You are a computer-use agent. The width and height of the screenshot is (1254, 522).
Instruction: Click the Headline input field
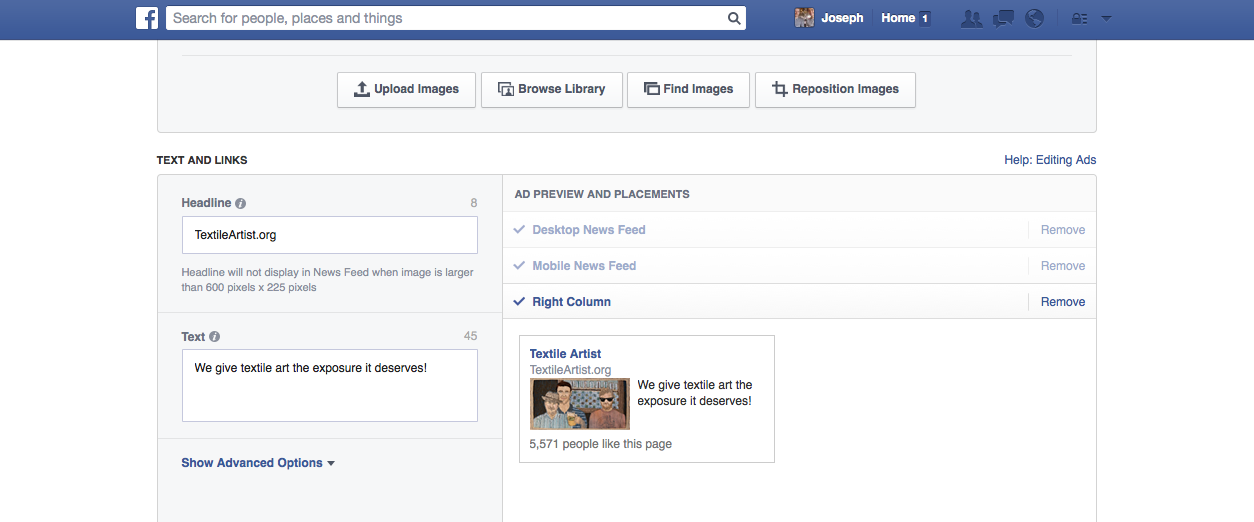point(330,235)
